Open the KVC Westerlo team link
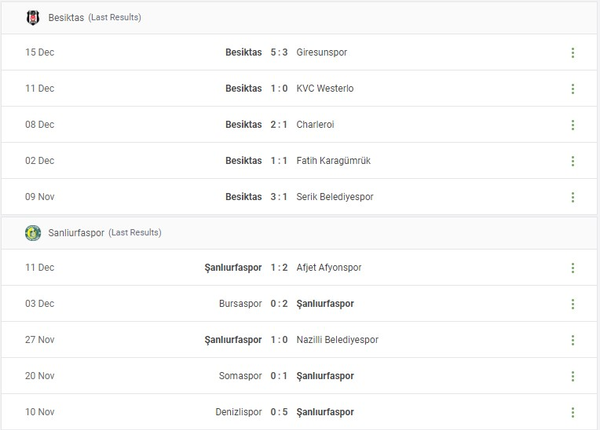Viewport: 600px width, 430px height. pos(325,89)
